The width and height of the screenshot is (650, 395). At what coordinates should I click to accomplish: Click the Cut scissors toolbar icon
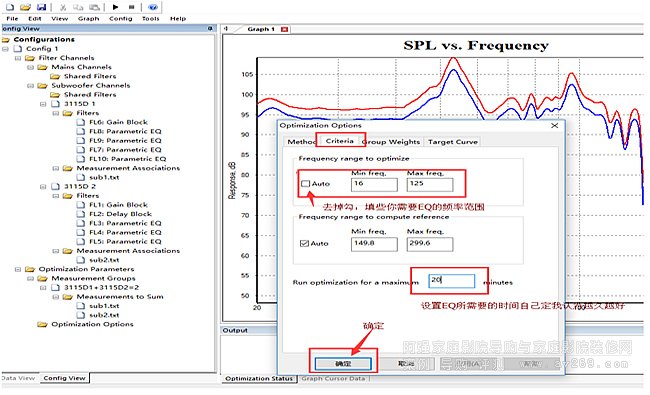pos(63,7)
